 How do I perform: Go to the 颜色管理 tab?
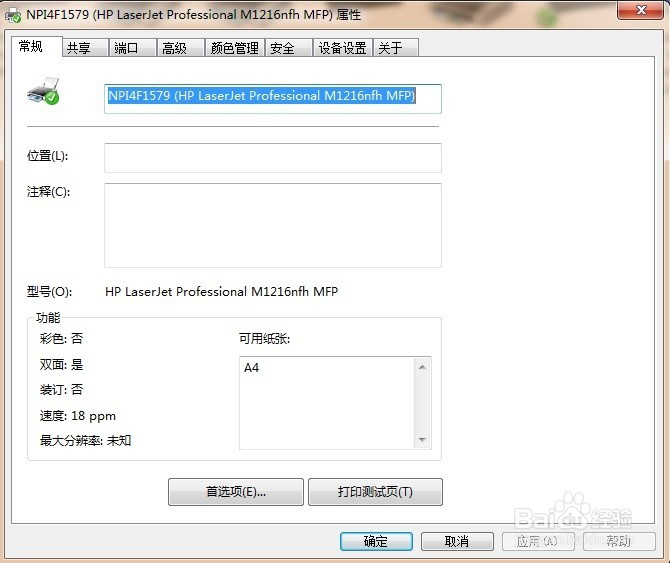[235, 48]
